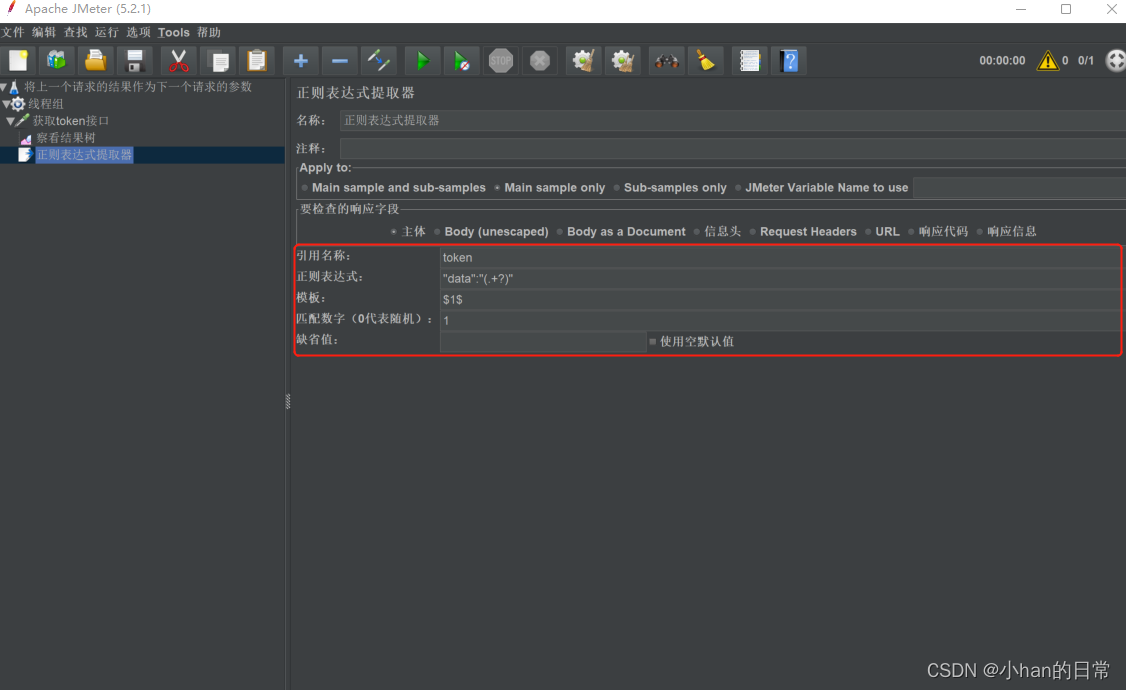Collapse the 获取token接口 node arrow
The image size is (1126, 690).
pyautogui.click(x=10, y=121)
